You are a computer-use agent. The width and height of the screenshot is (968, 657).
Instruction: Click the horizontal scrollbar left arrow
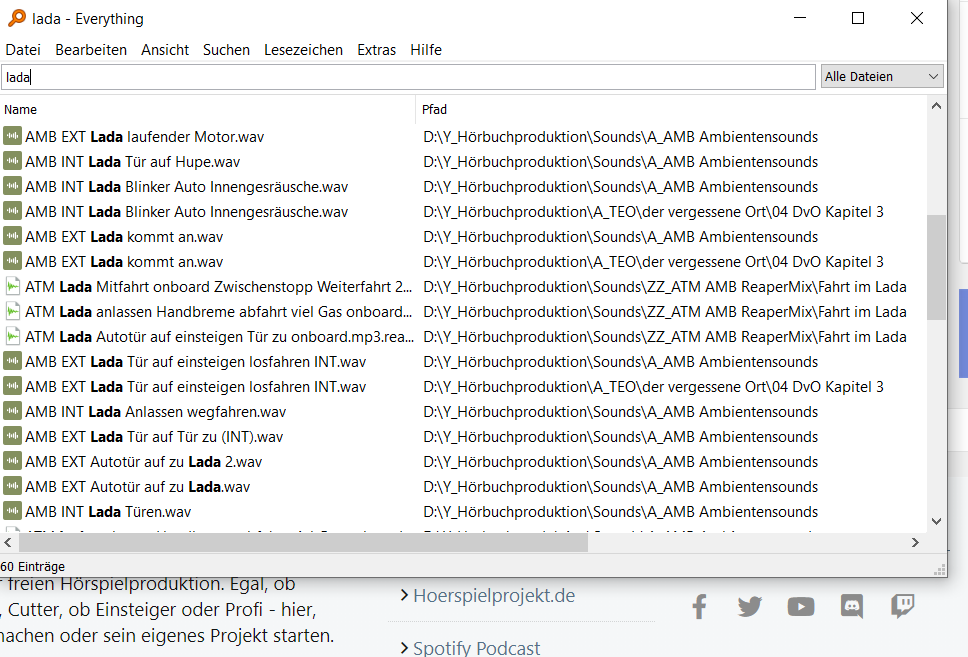8,543
